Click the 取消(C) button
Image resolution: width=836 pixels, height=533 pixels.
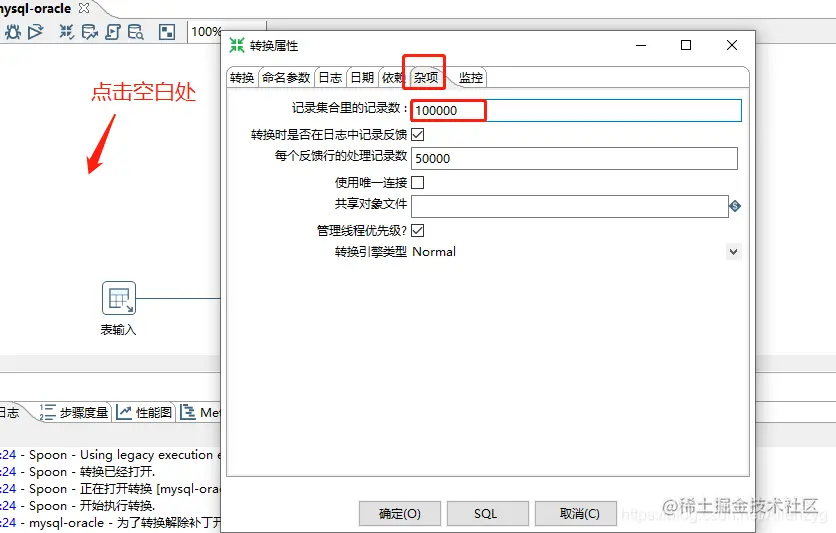point(576,514)
